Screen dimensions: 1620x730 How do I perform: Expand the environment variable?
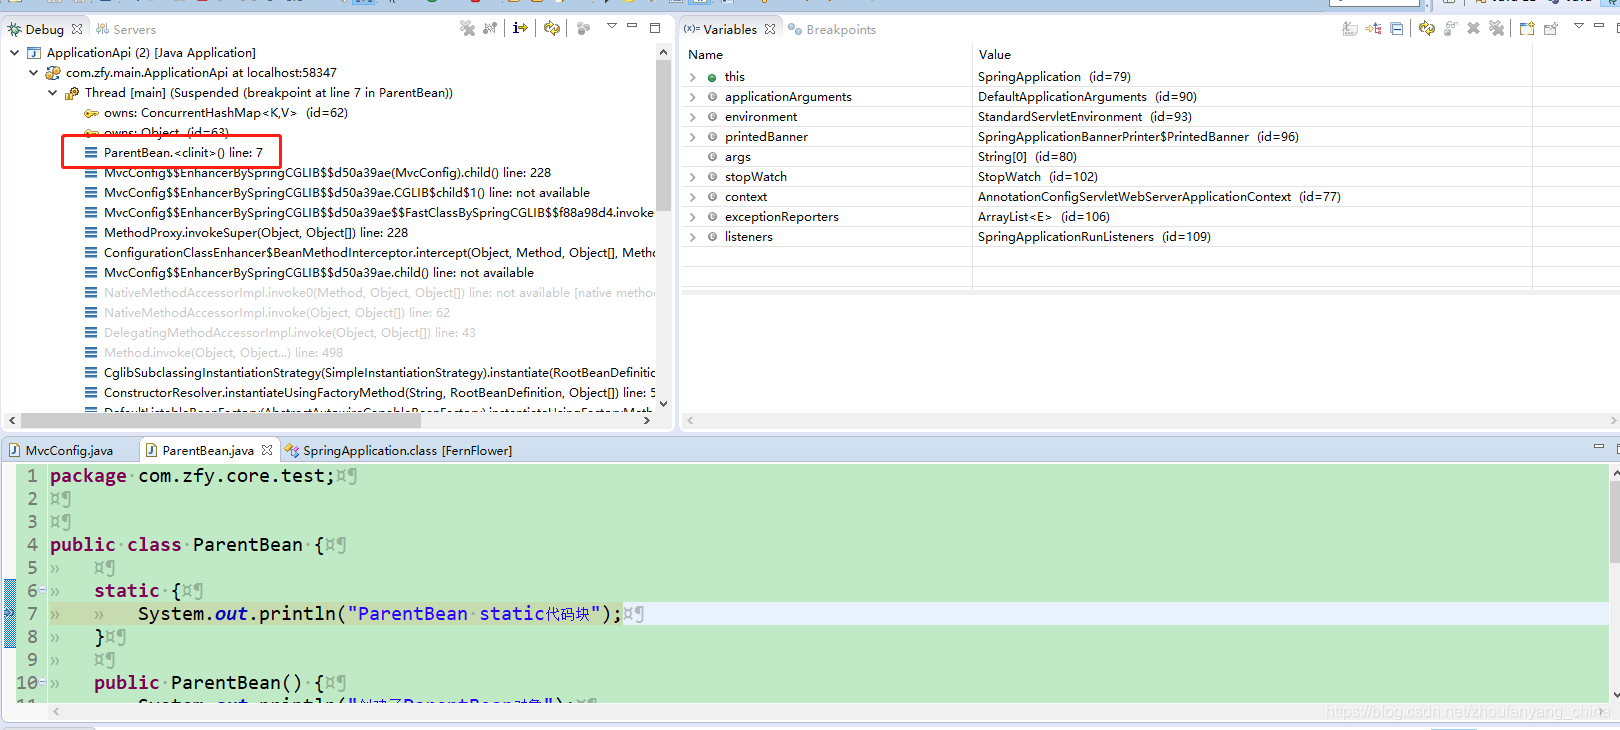pyautogui.click(x=692, y=117)
